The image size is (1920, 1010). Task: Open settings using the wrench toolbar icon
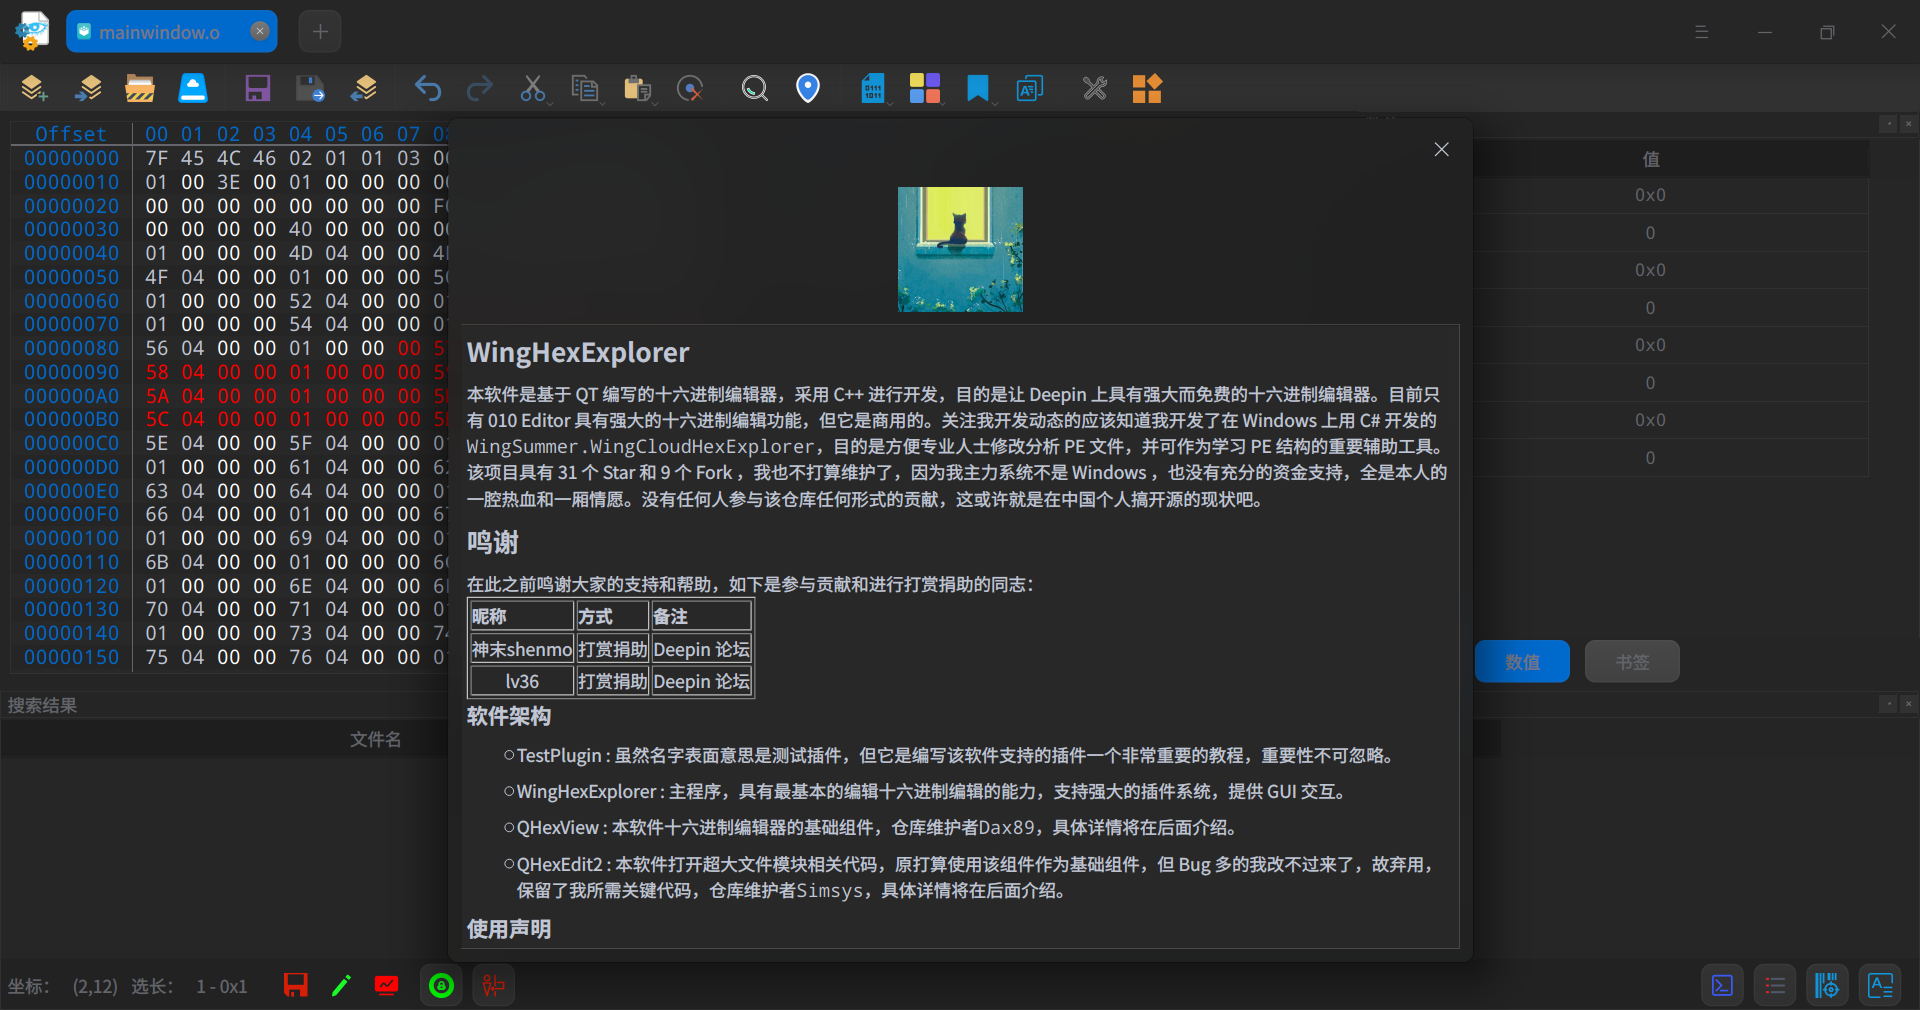pyautogui.click(x=1093, y=88)
